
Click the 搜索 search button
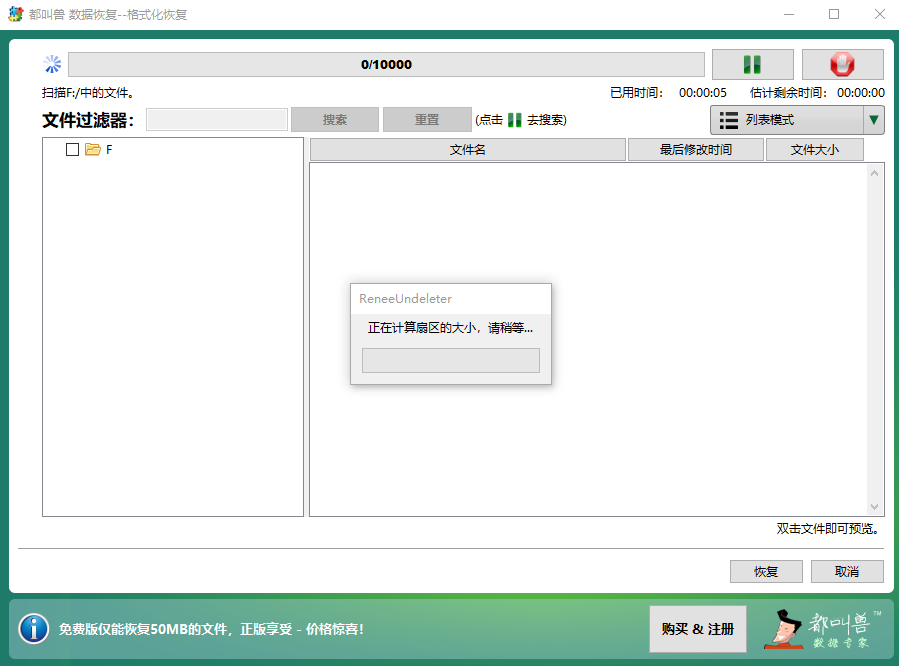point(335,120)
